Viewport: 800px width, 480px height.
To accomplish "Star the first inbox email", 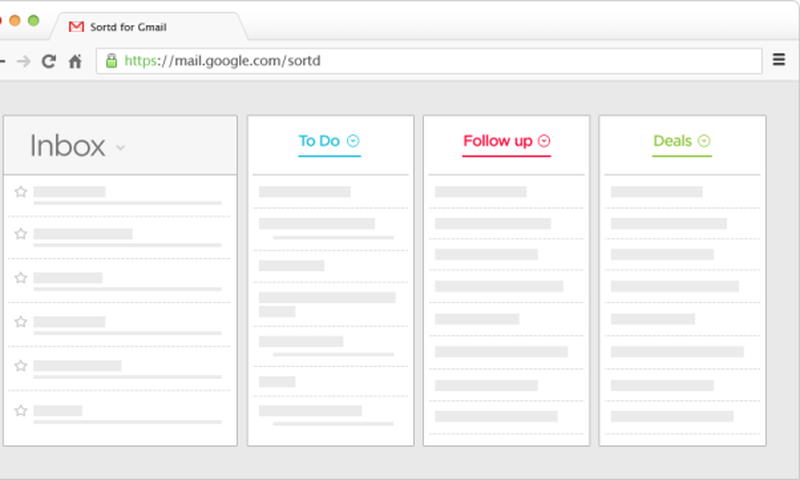I will tap(20, 192).
